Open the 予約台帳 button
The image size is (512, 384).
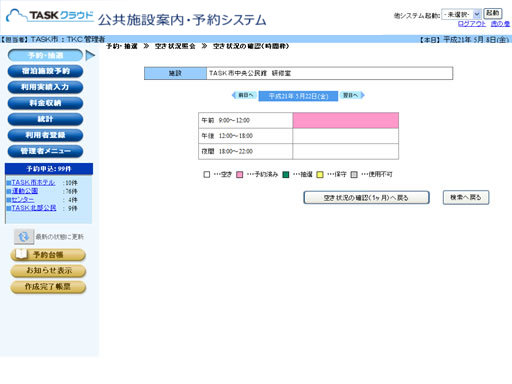pos(48,255)
